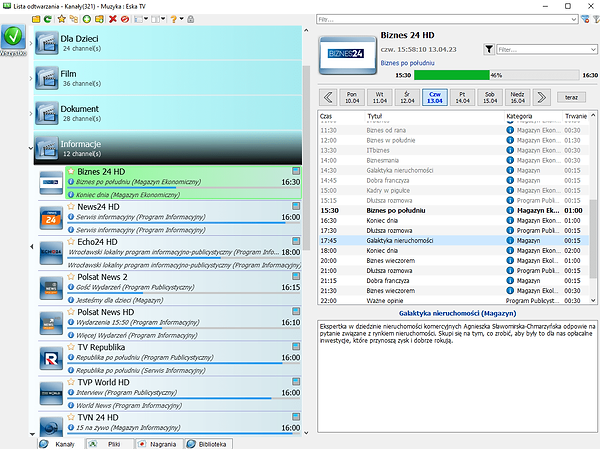The height and width of the screenshot is (449, 600).
Task: Switch to the Kanały tab
Action: (60, 444)
